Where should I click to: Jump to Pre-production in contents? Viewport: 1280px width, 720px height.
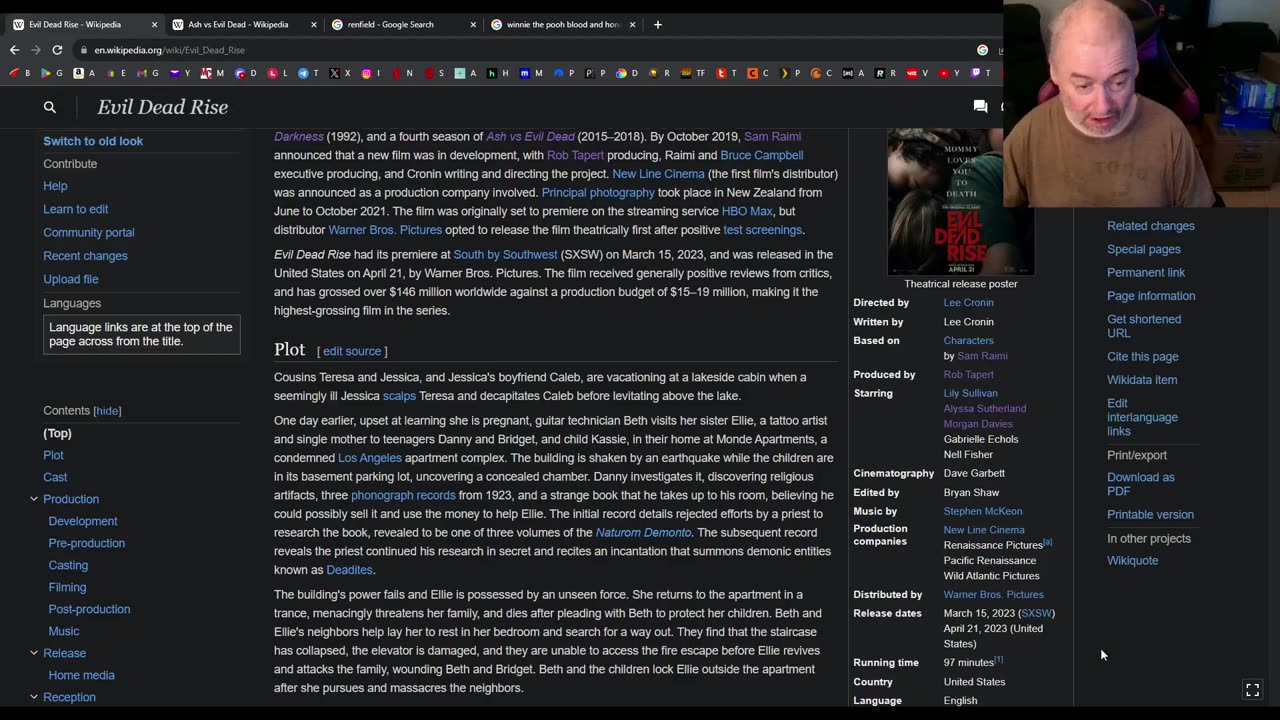tap(87, 543)
